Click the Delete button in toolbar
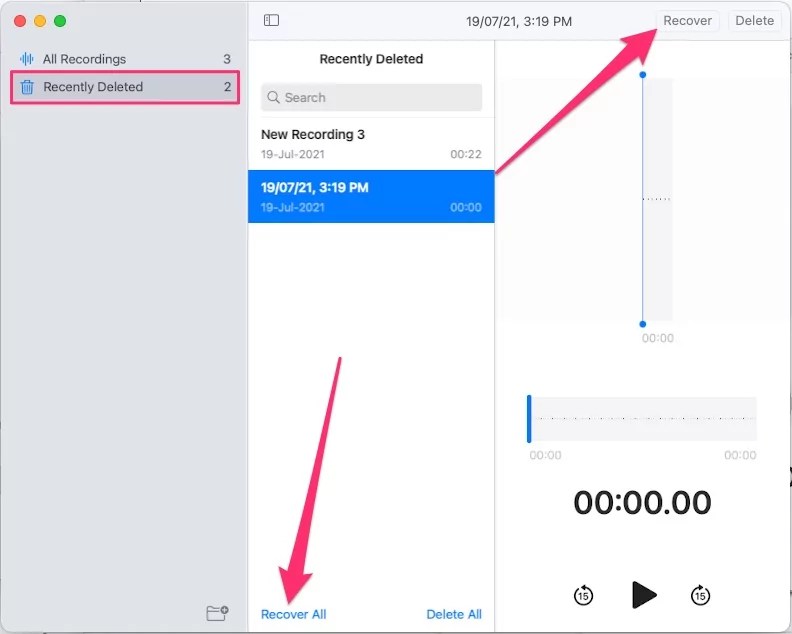The image size is (792, 634). 755,21
